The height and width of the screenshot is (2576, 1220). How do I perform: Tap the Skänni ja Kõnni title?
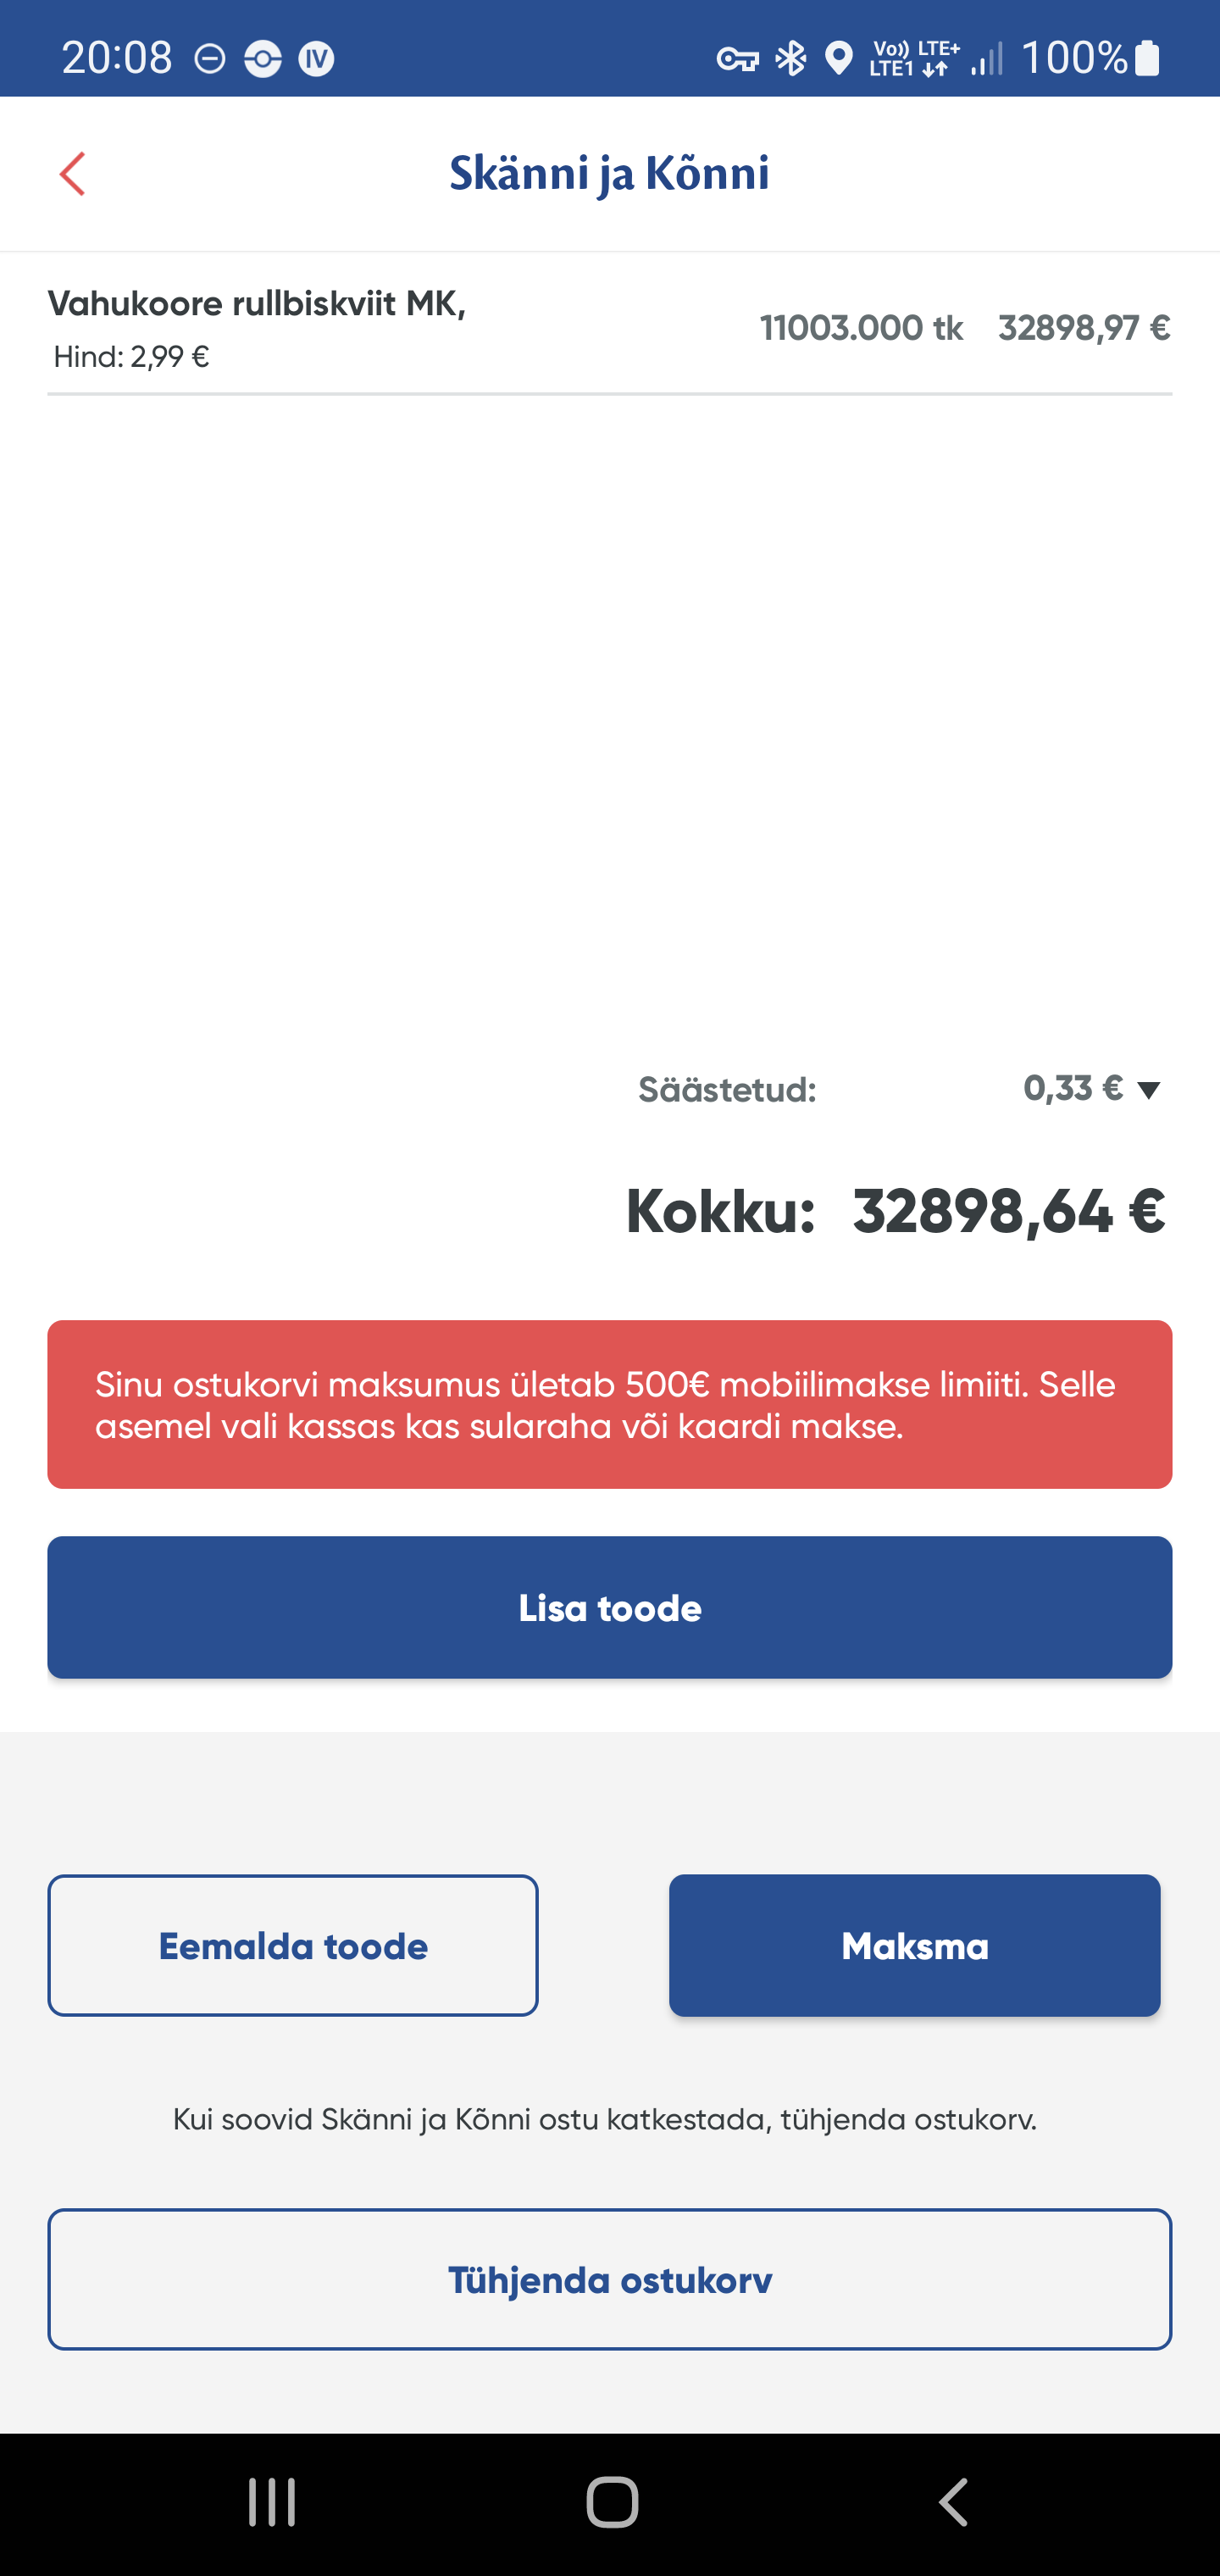(610, 174)
